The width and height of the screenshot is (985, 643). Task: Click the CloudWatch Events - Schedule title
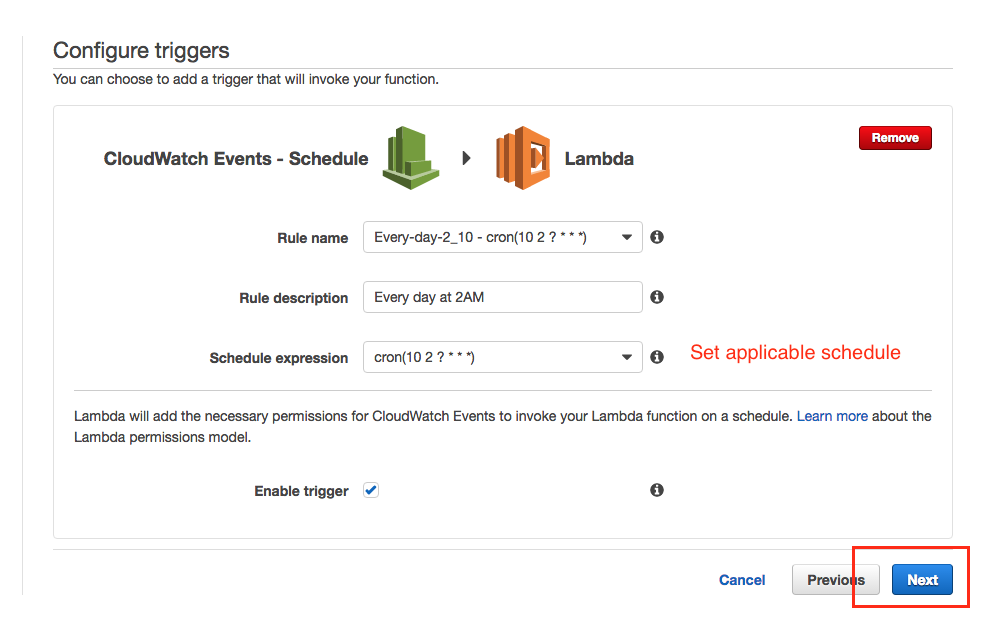(236, 159)
